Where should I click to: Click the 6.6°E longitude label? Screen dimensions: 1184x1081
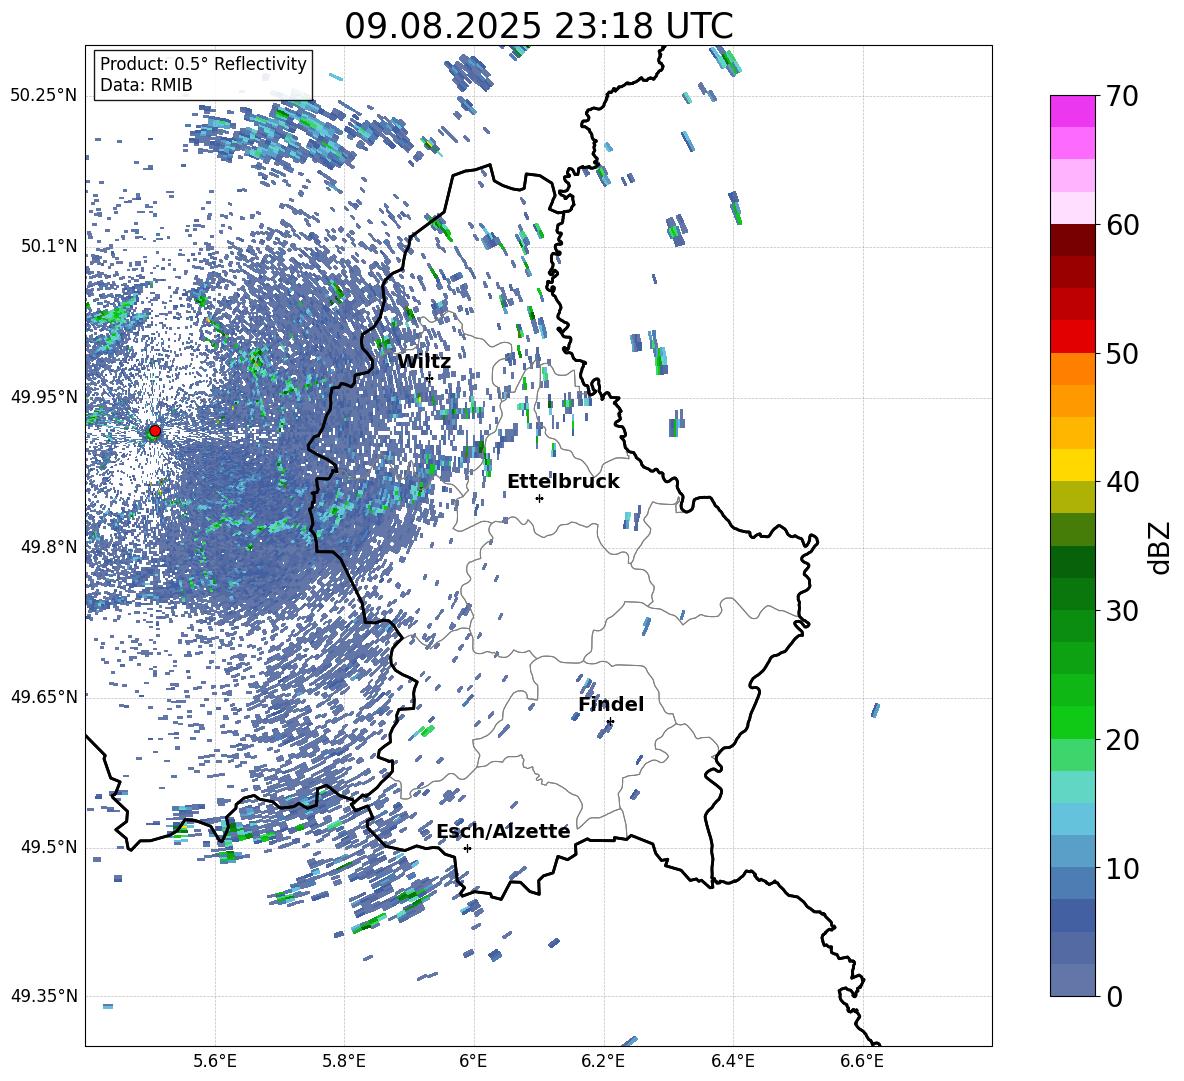coord(862,1061)
